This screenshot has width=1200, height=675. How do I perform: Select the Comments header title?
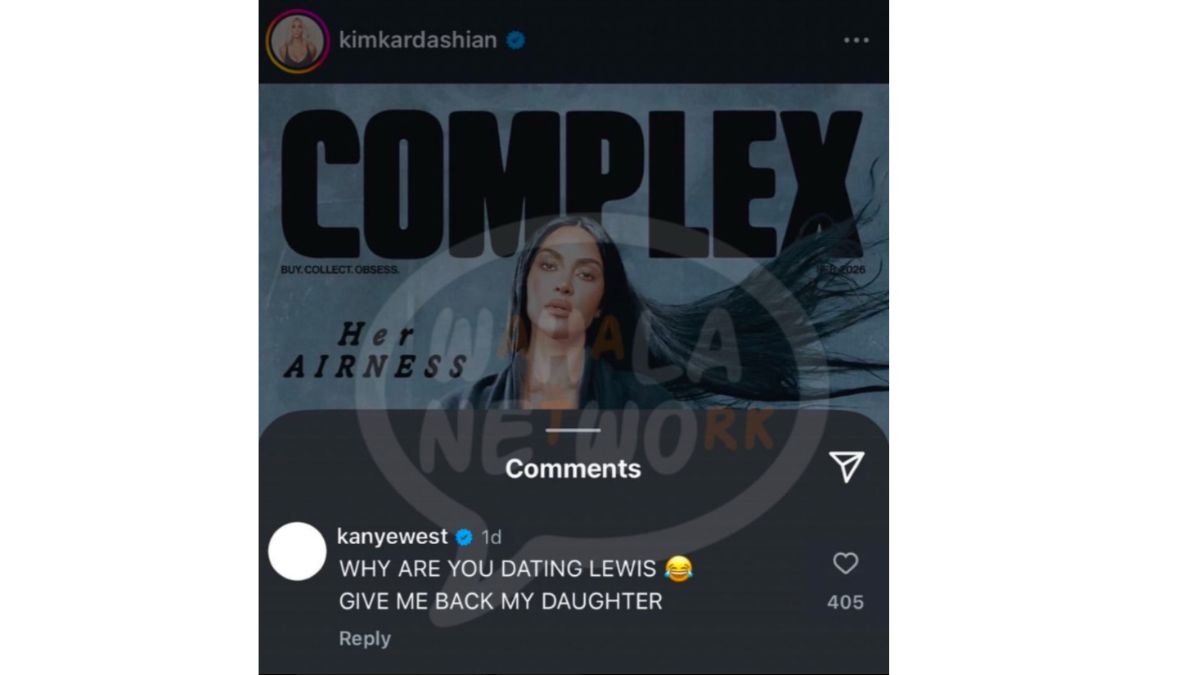pyautogui.click(x=573, y=468)
